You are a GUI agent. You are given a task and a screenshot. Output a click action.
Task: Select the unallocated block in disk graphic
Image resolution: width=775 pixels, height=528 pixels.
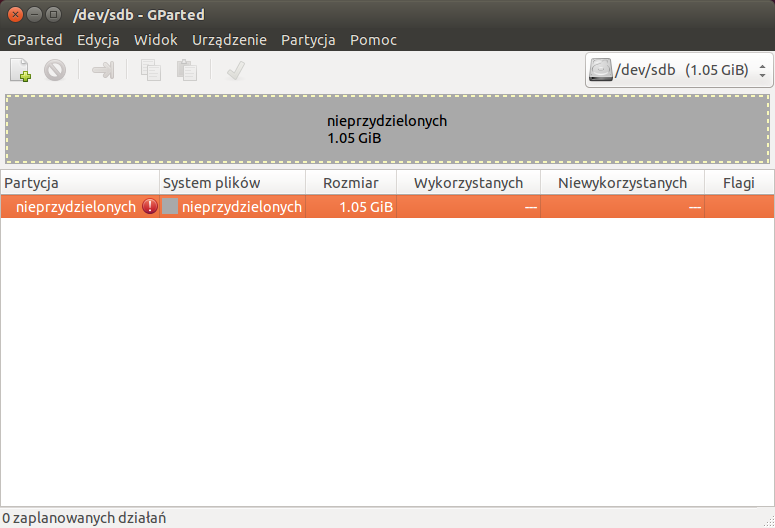388,129
